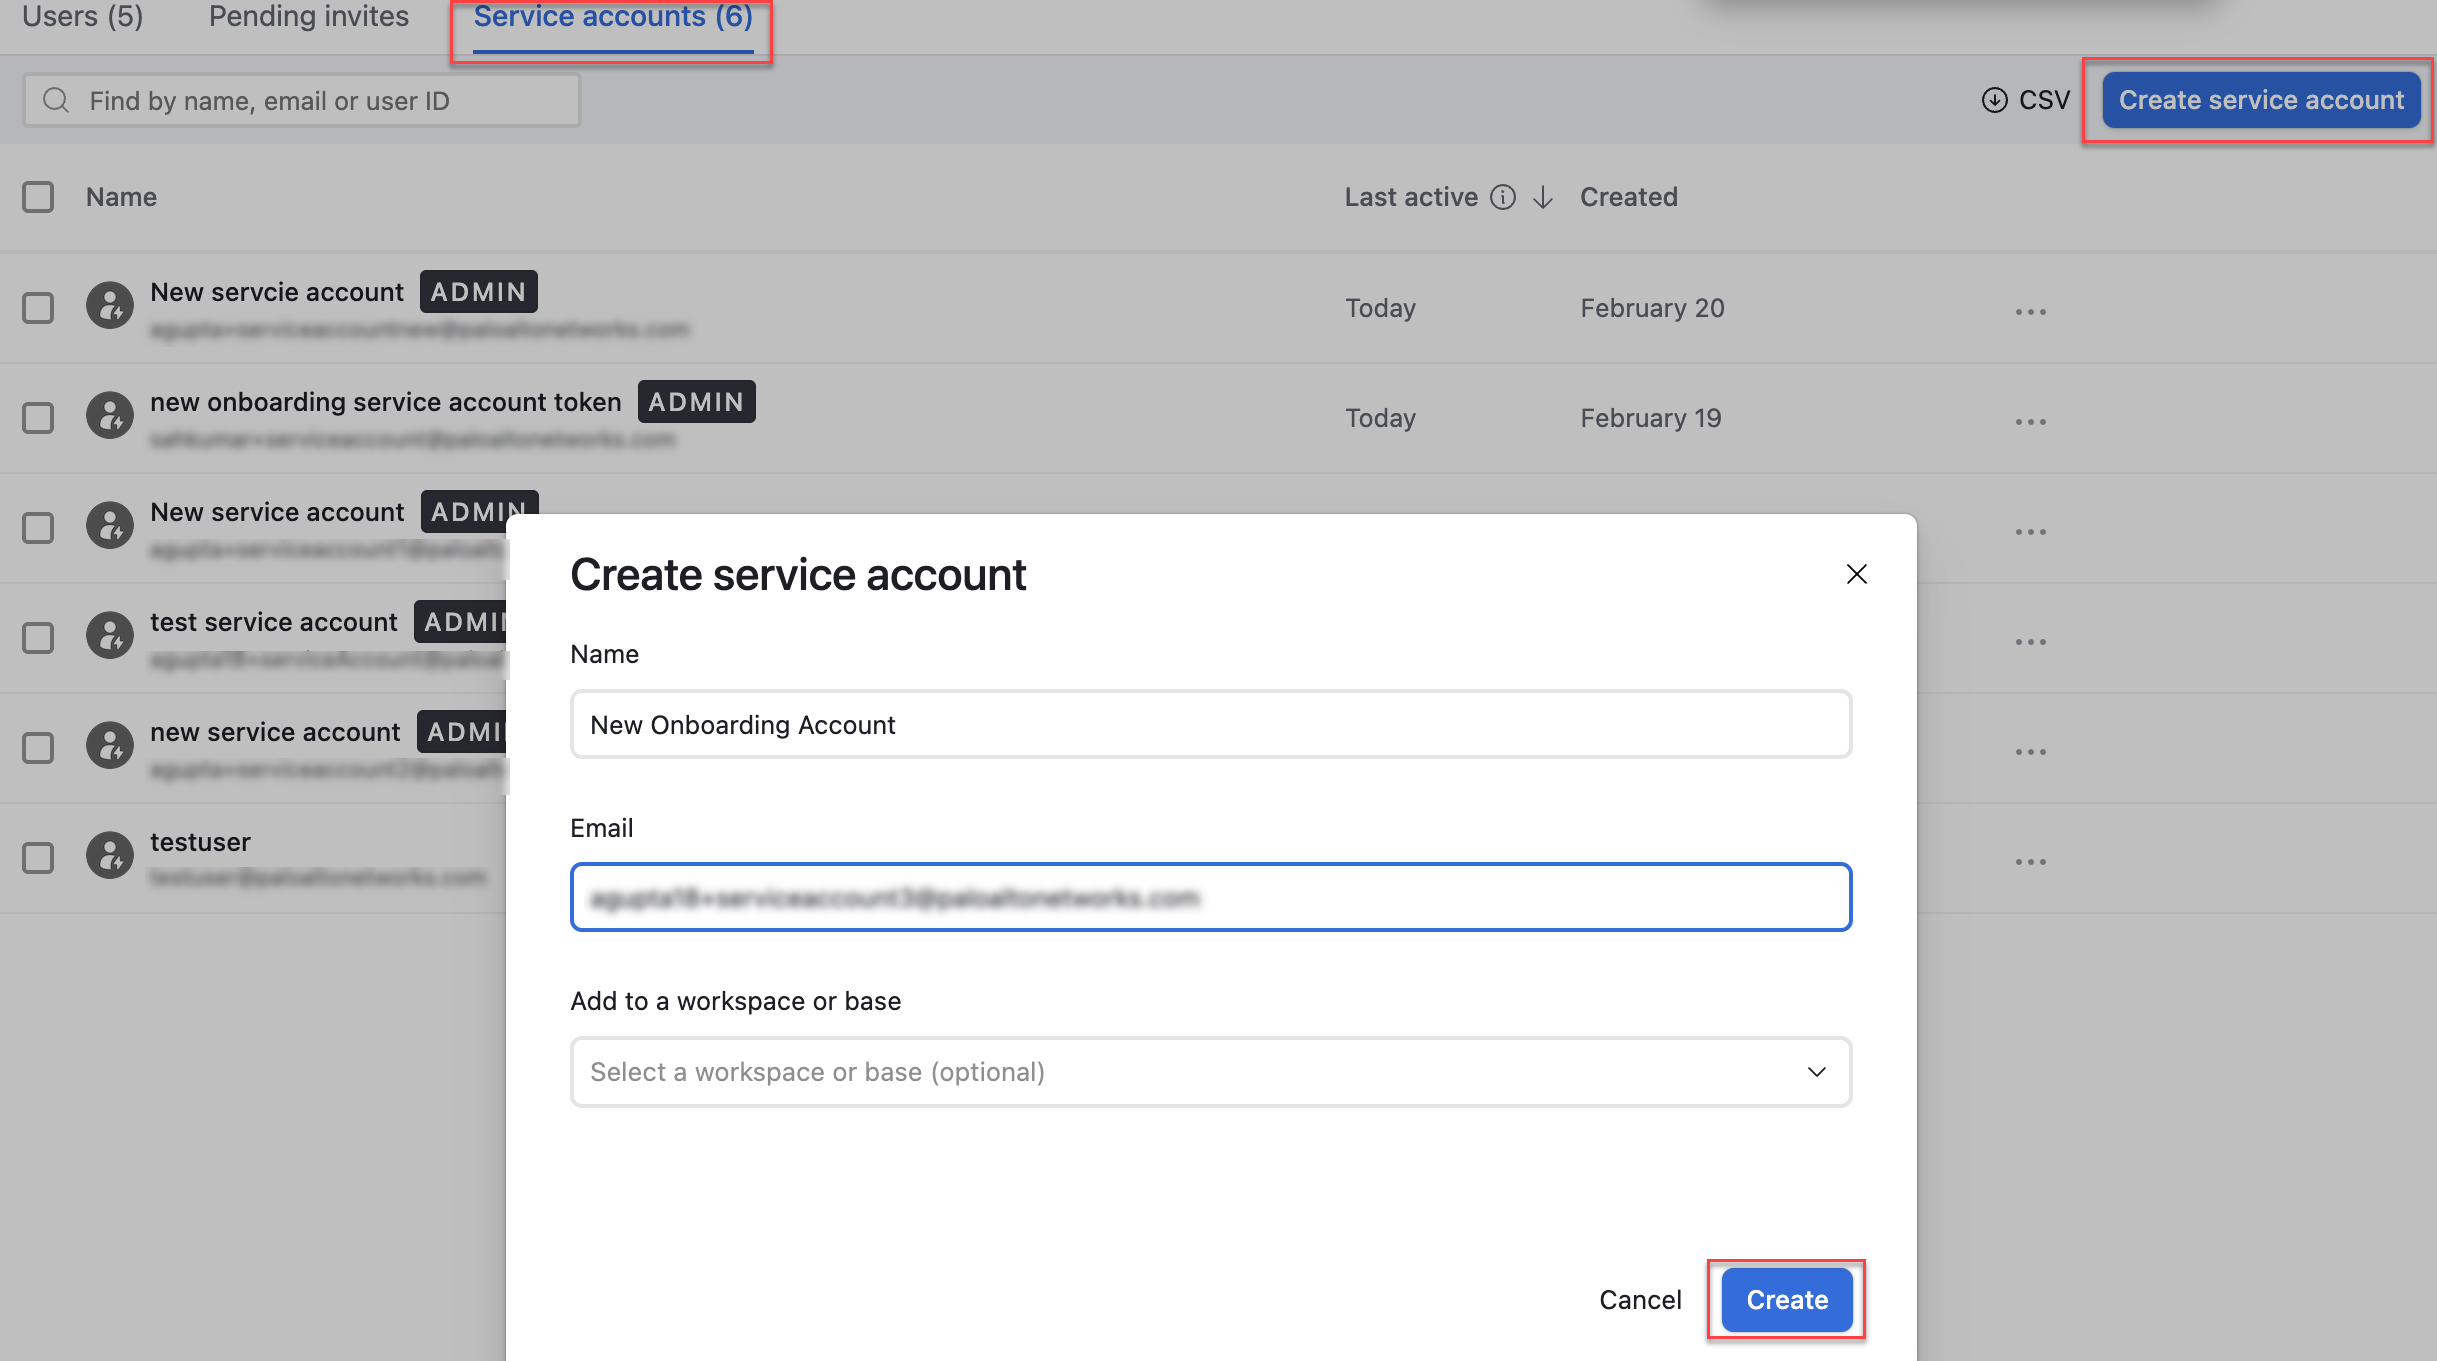Click the Last active sort arrow
Screen dimensions: 2437x1361
pos(1543,197)
